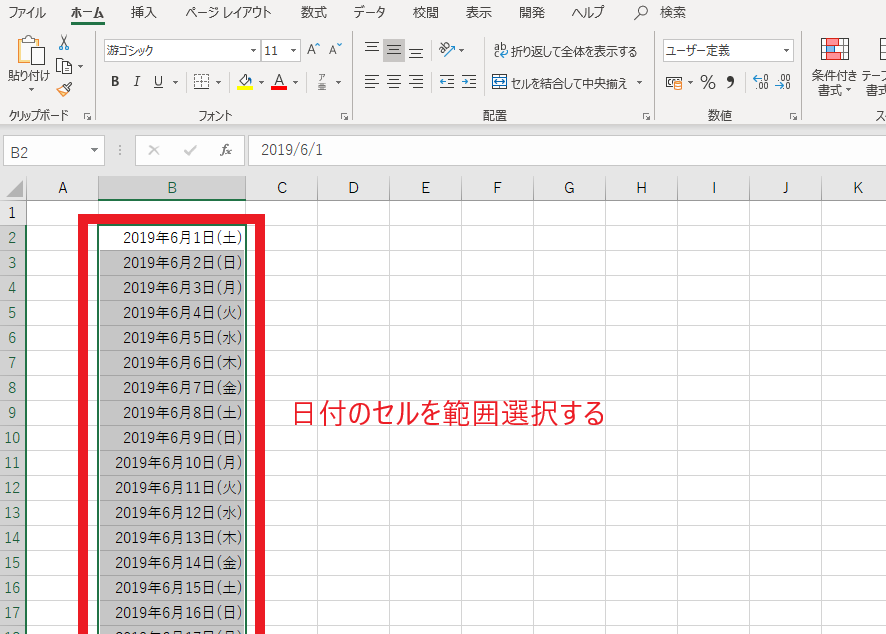
Task: Open borders dropdown arrow
Action: pyautogui.click(x=218, y=82)
